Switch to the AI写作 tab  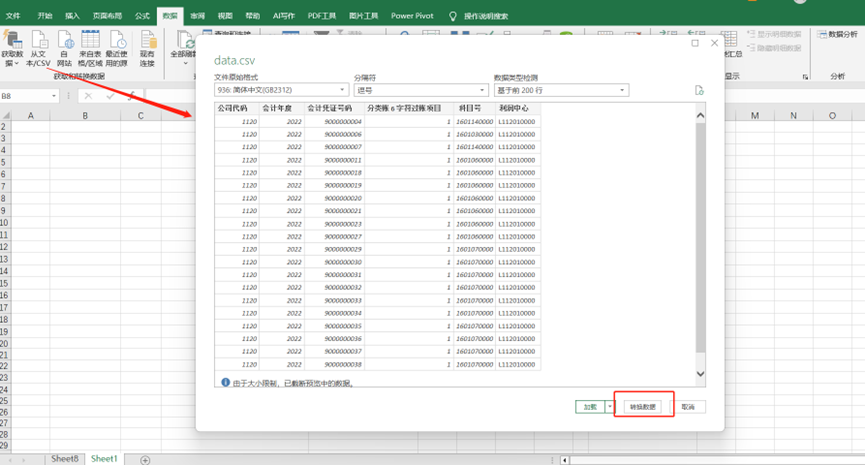[x=284, y=16]
